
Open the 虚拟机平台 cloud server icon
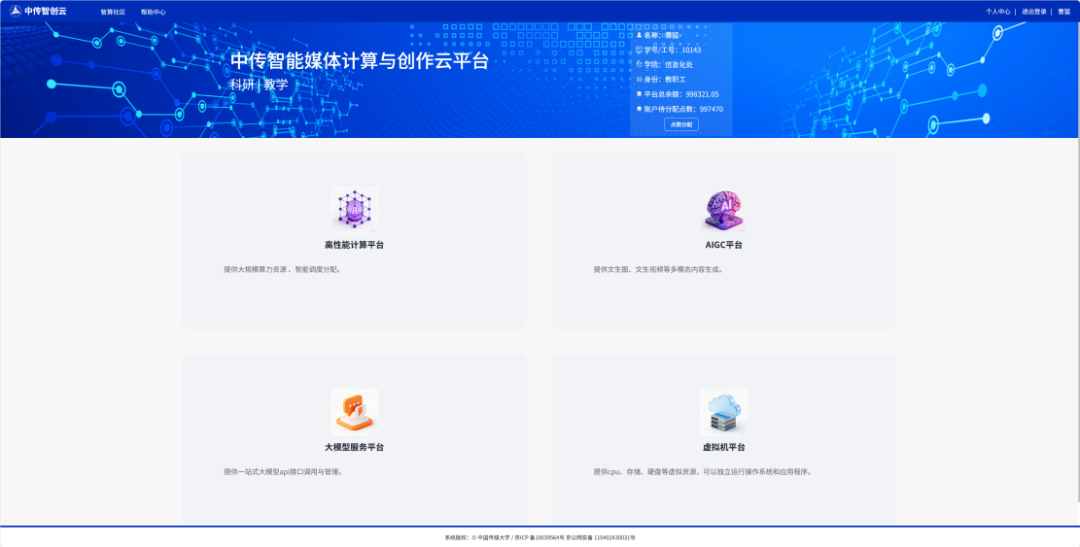point(724,412)
